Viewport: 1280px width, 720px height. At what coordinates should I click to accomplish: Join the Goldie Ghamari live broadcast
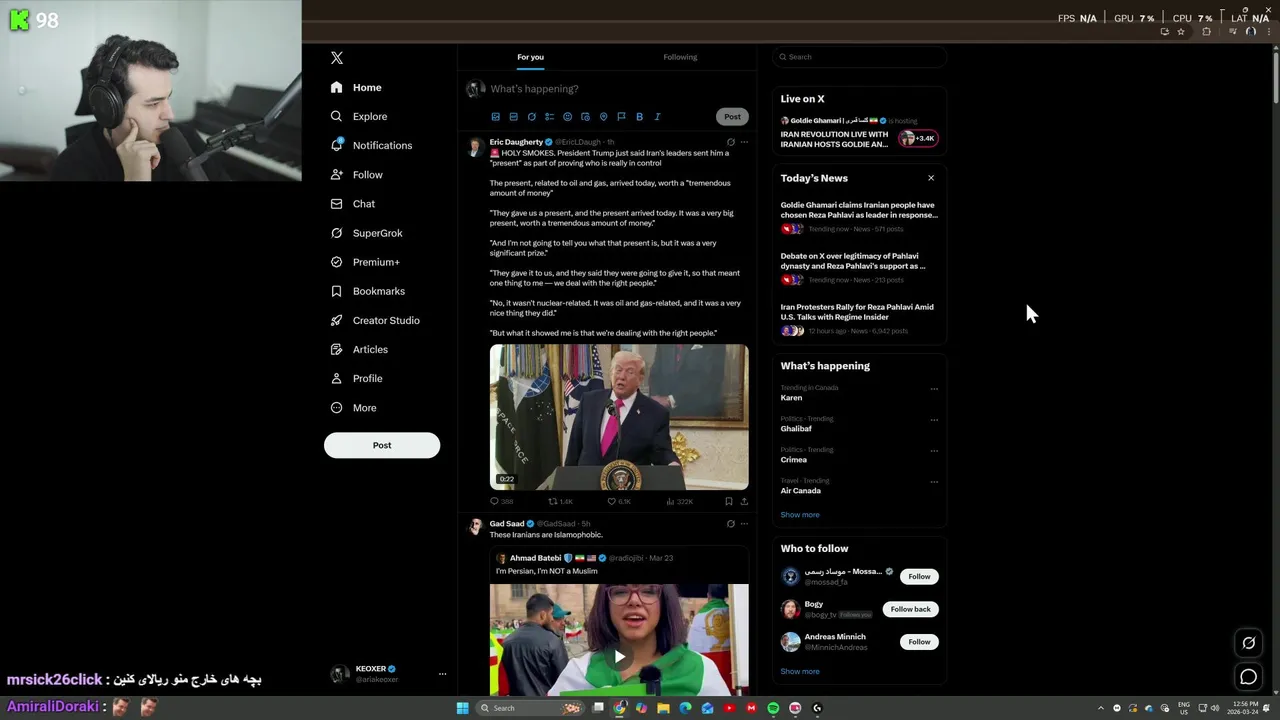tap(859, 133)
